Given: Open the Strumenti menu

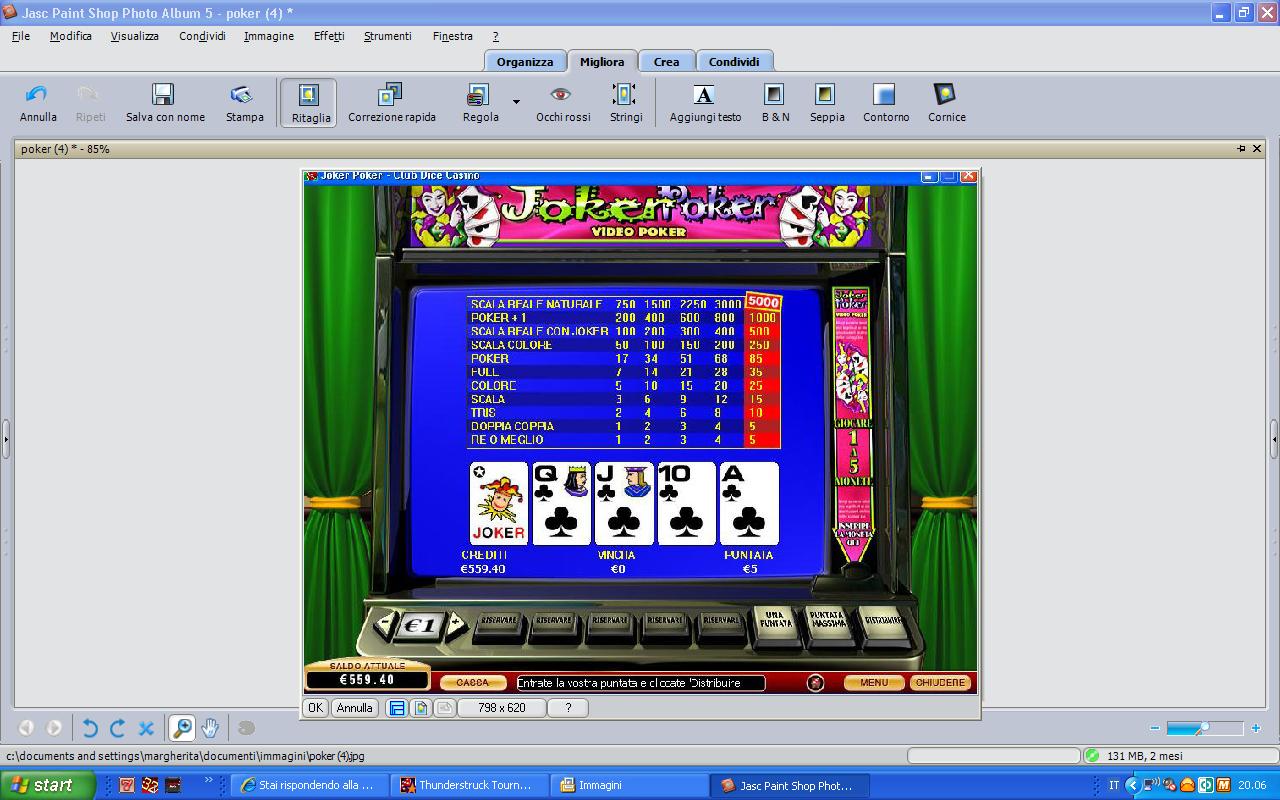Looking at the screenshot, I should [388, 36].
